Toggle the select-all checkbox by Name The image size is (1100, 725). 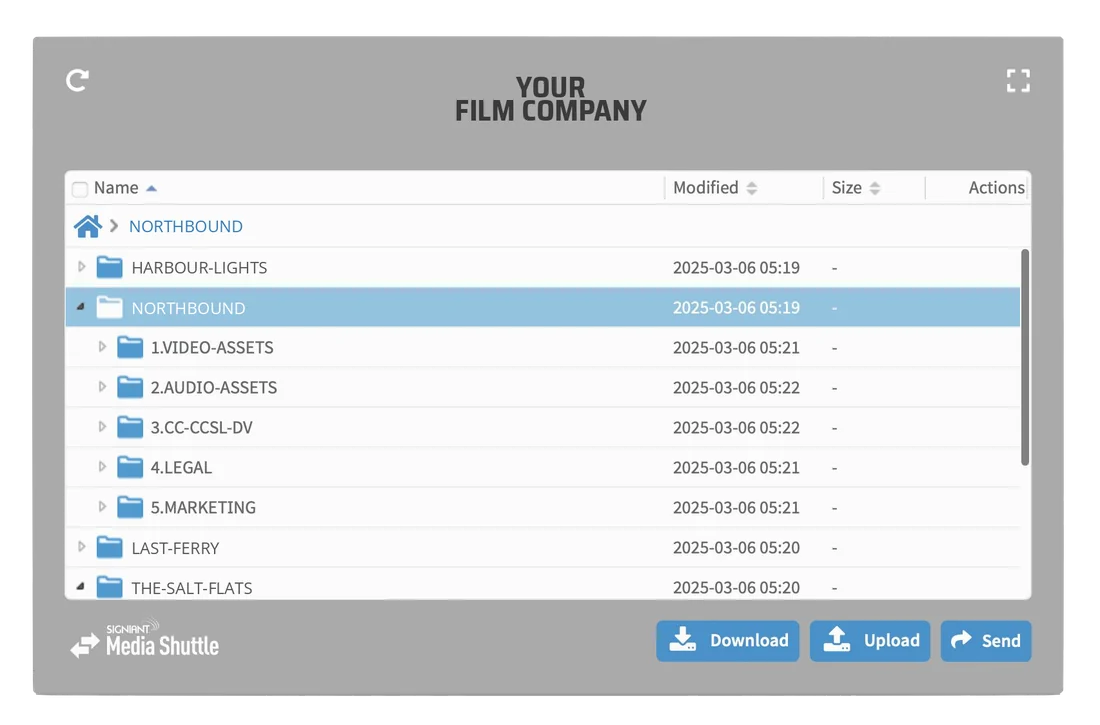pos(80,189)
